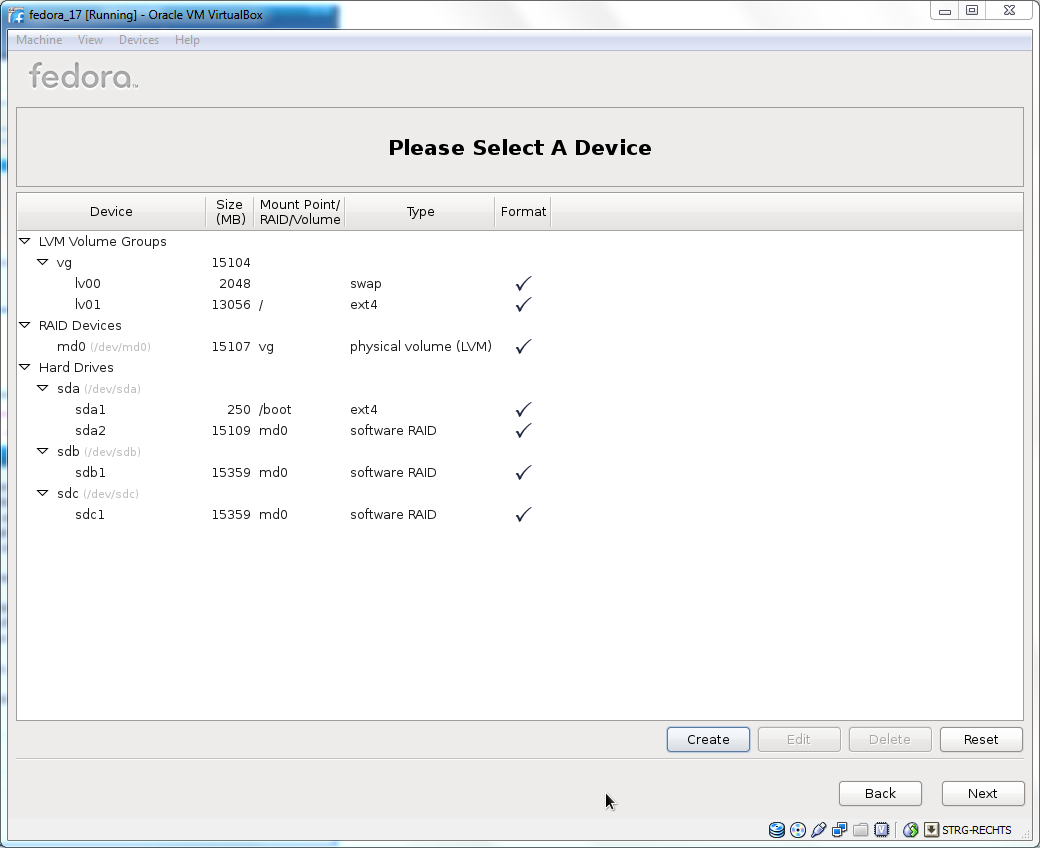
Task: Click the lv01 size value 13056
Action: pos(231,304)
